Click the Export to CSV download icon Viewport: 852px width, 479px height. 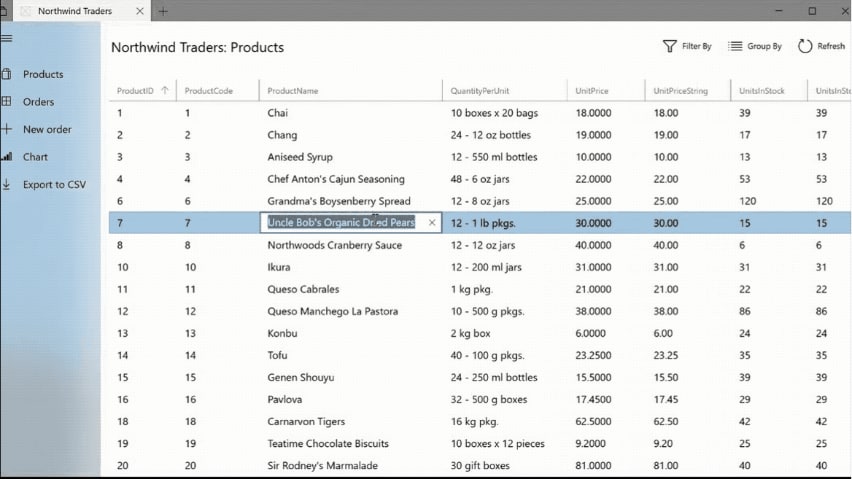(6, 184)
